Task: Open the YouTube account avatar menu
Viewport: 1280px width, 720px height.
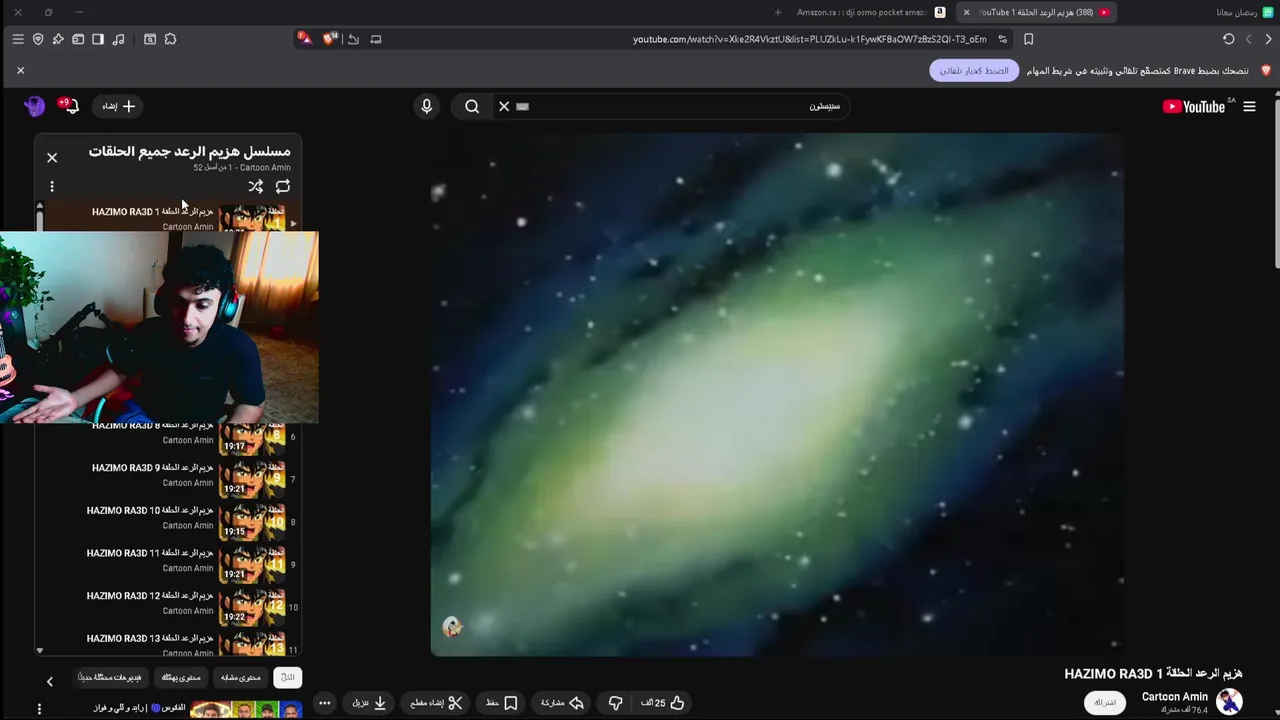Action: coord(34,106)
